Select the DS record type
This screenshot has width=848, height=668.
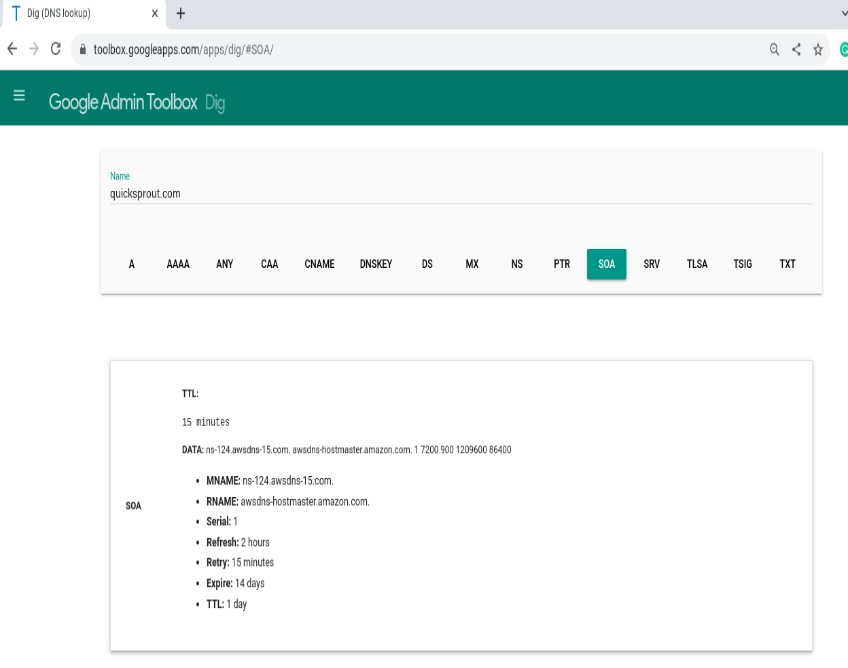pyautogui.click(x=427, y=264)
